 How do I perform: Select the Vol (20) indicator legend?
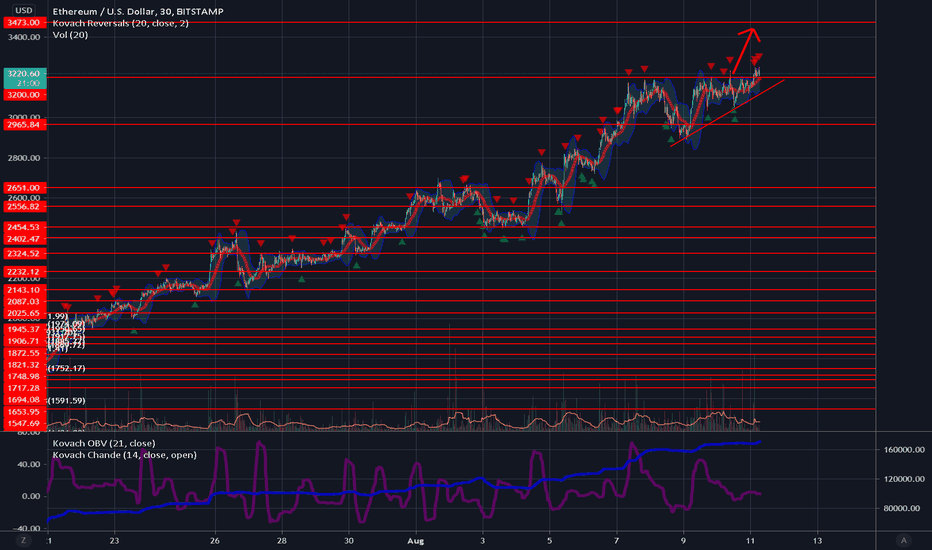point(70,35)
